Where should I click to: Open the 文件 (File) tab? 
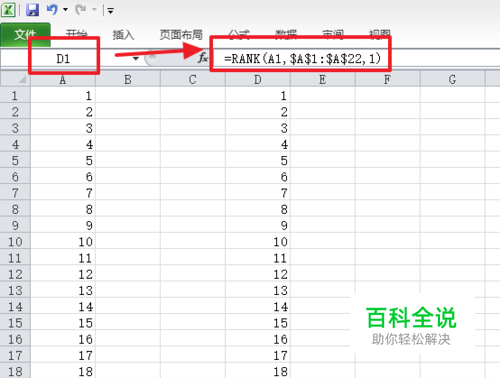[x=25, y=34]
